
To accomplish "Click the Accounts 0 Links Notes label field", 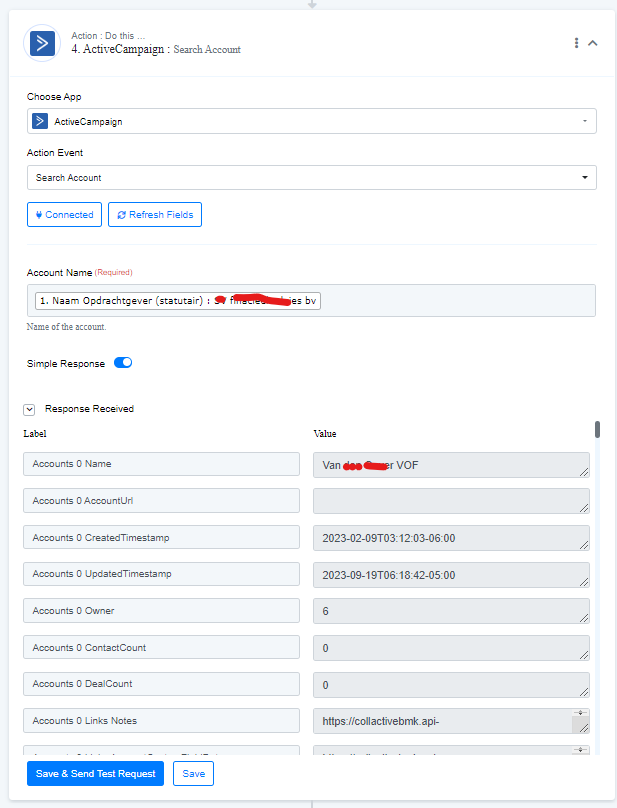I will point(161,720).
